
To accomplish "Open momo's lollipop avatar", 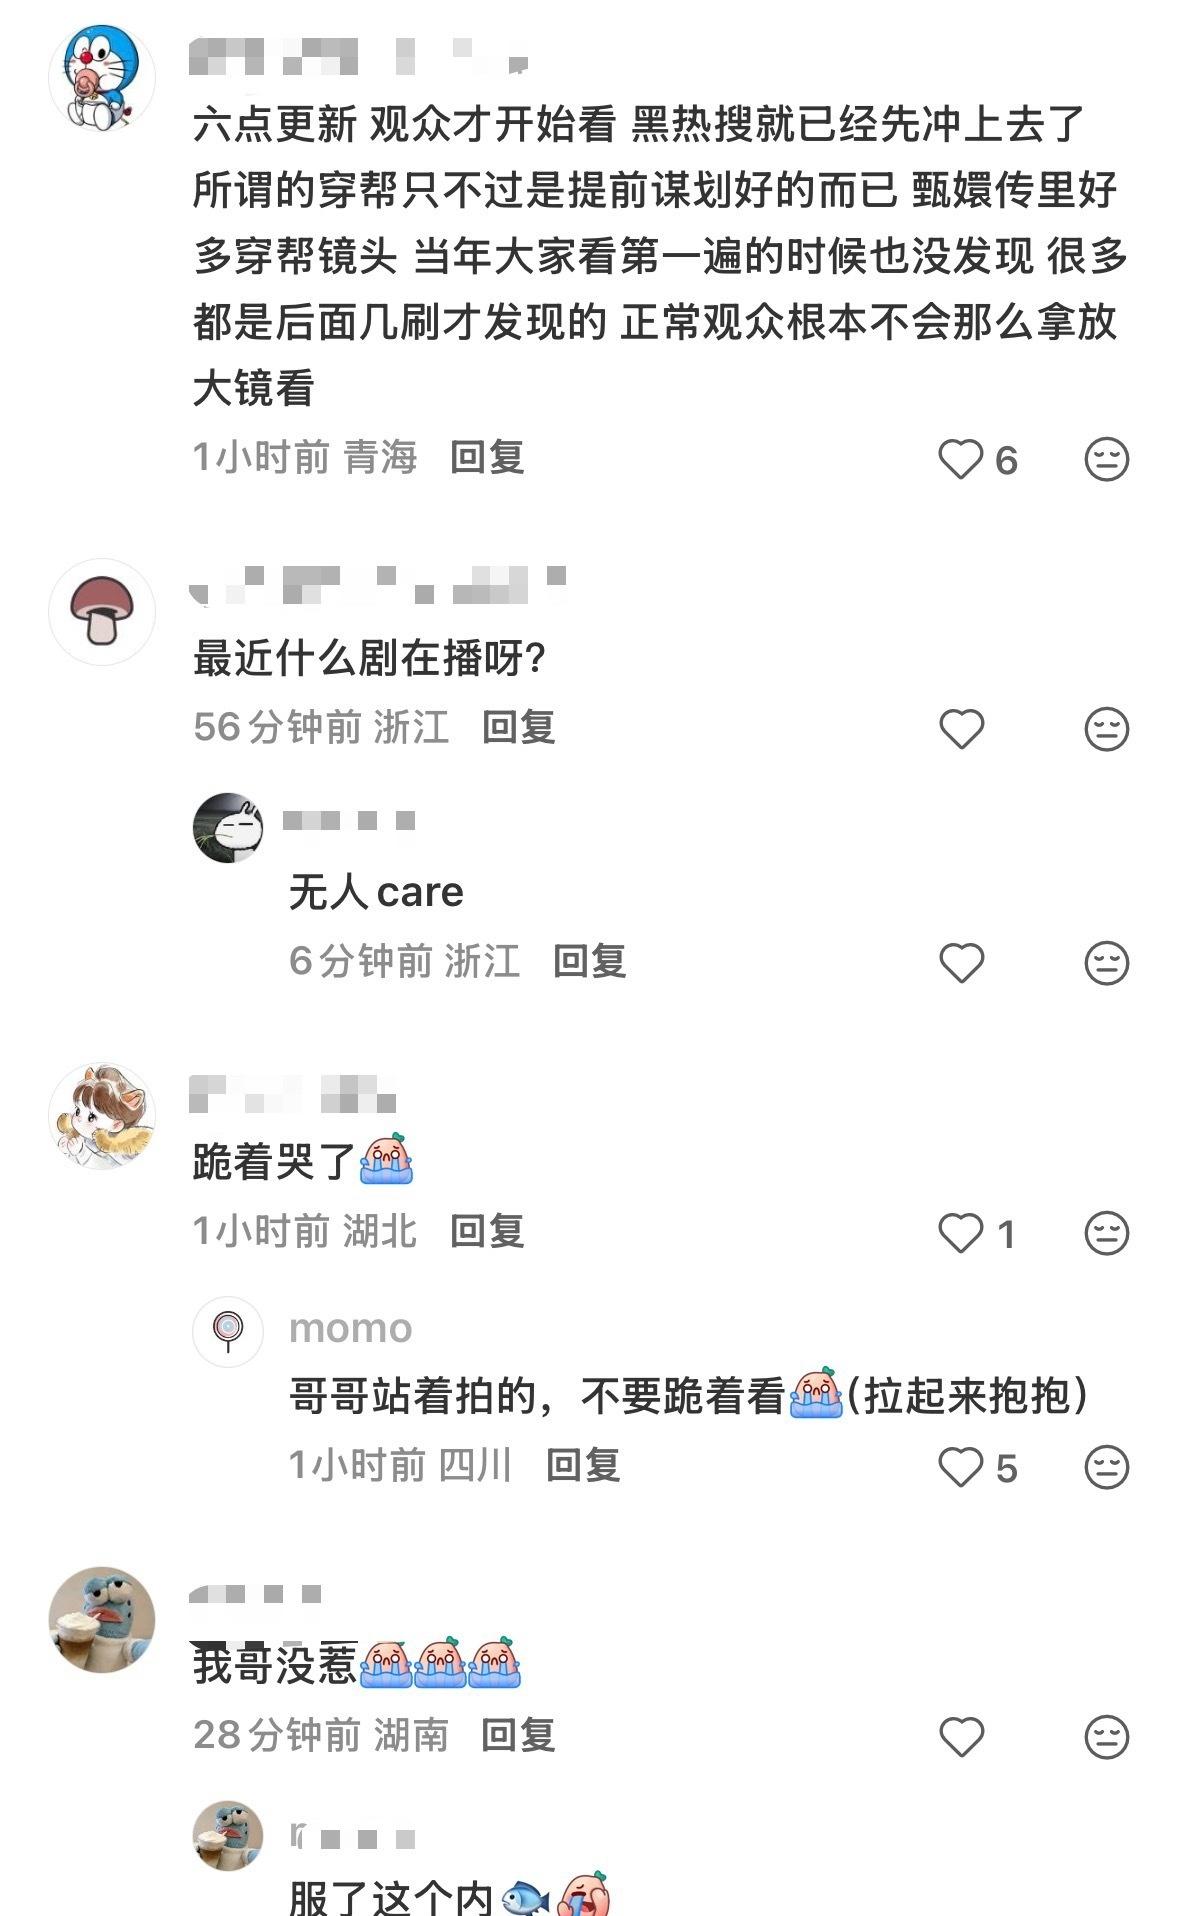I will click(x=228, y=1332).
